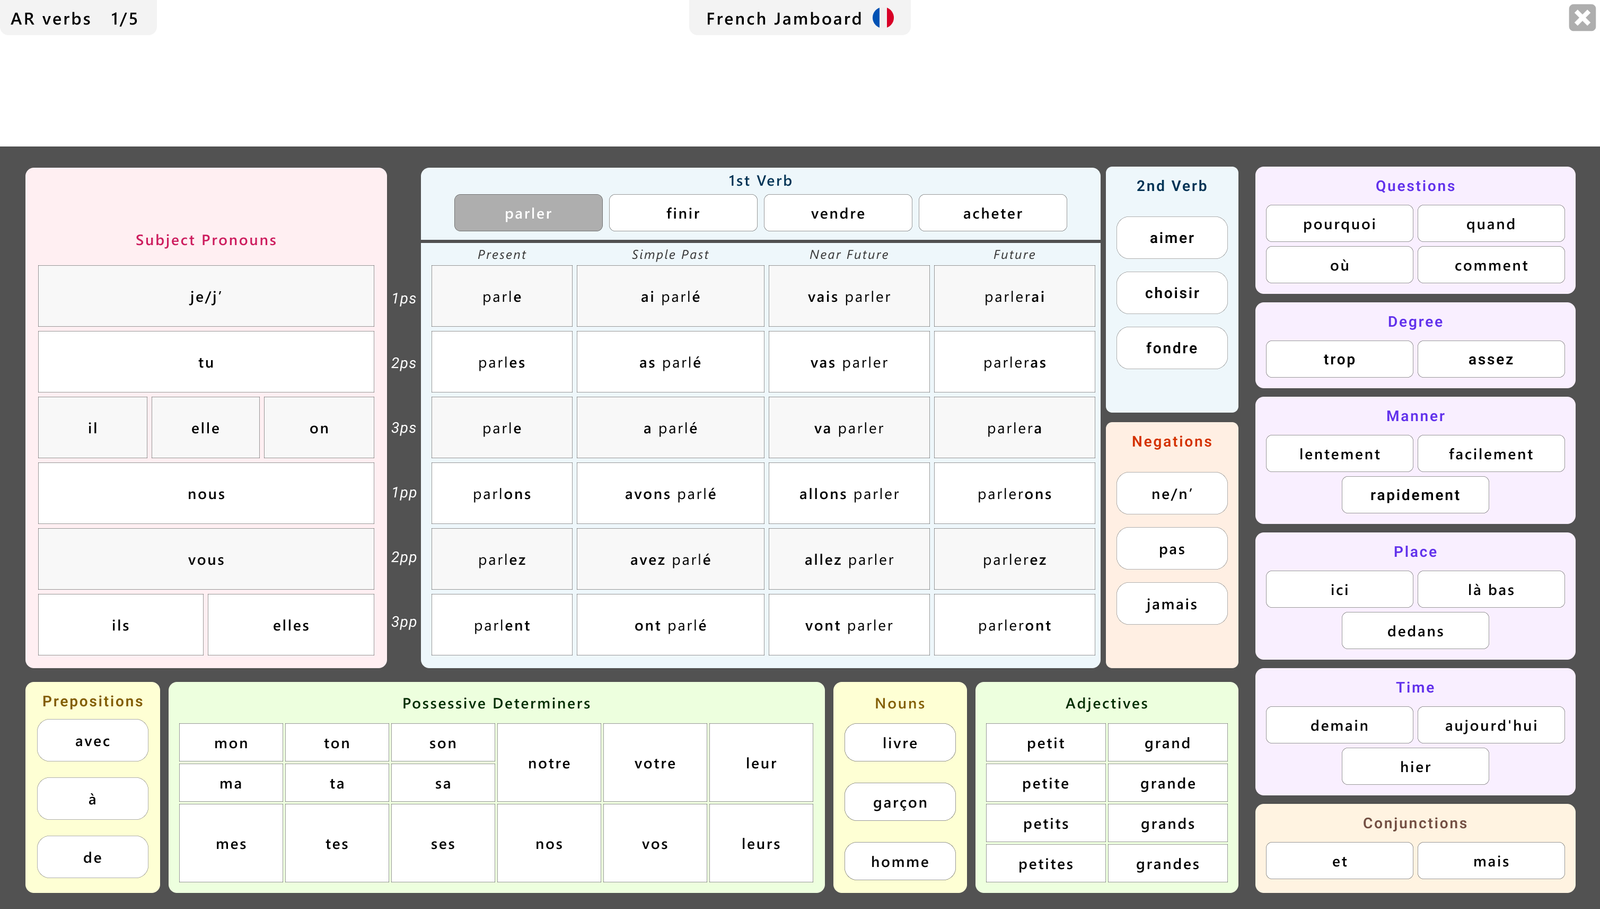Select the time word "hier"
Screen dimensions: 1600x909
pyautogui.click(x=1415, y=766)
